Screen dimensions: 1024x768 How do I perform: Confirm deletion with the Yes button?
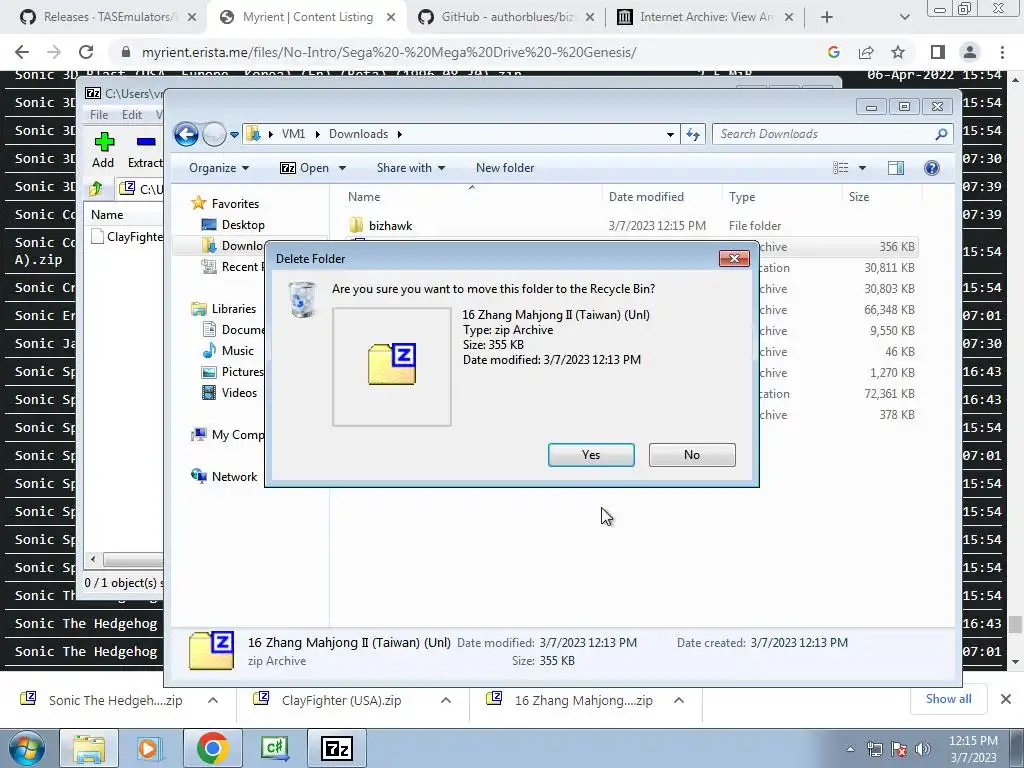591,455
